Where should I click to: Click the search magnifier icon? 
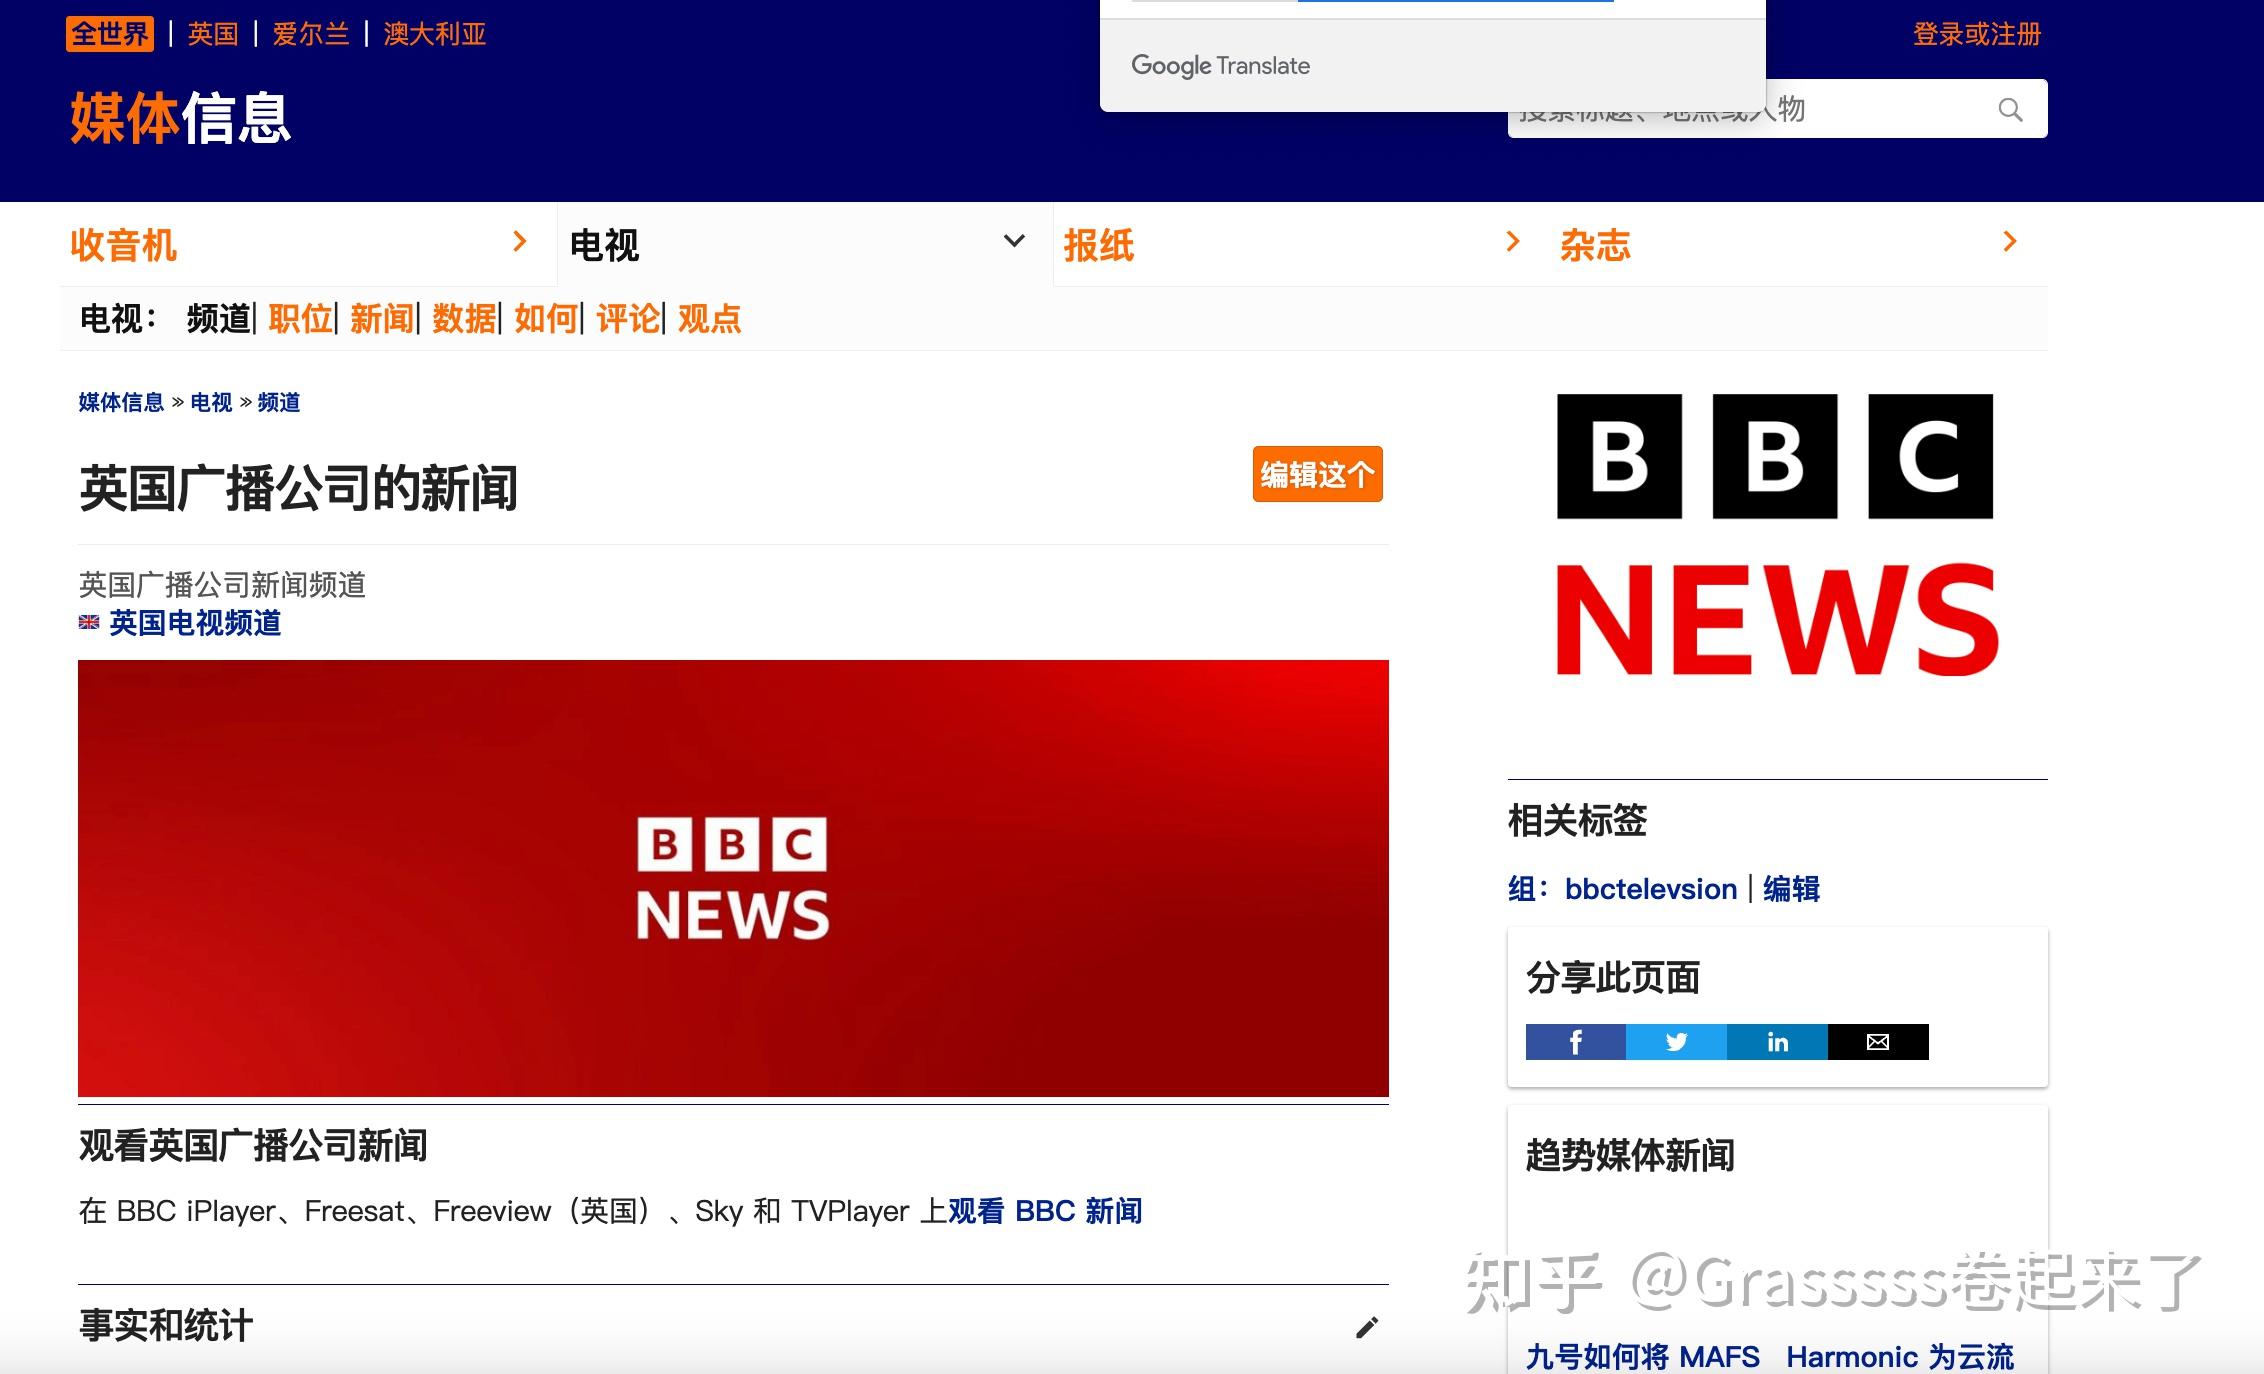[2010, 109]
